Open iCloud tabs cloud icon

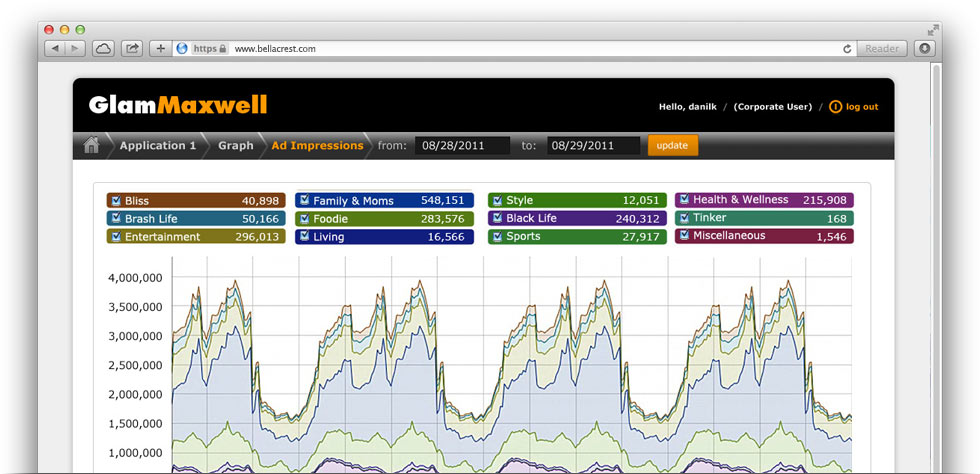coord(102,48)
